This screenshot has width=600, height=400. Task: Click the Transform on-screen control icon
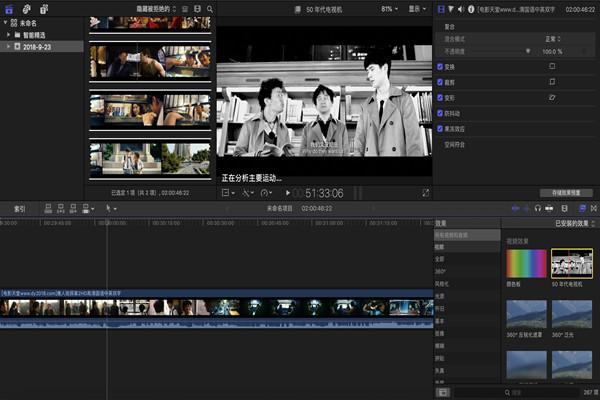(552, 66)
